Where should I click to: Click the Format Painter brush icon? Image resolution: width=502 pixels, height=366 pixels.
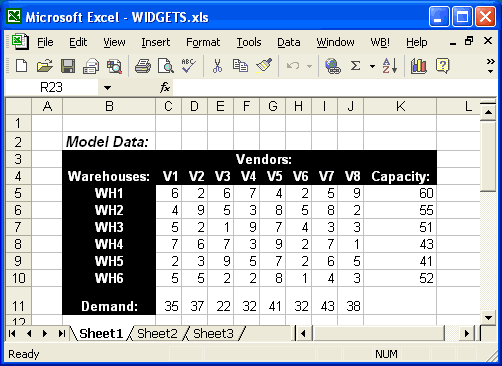tap(264, 66)
